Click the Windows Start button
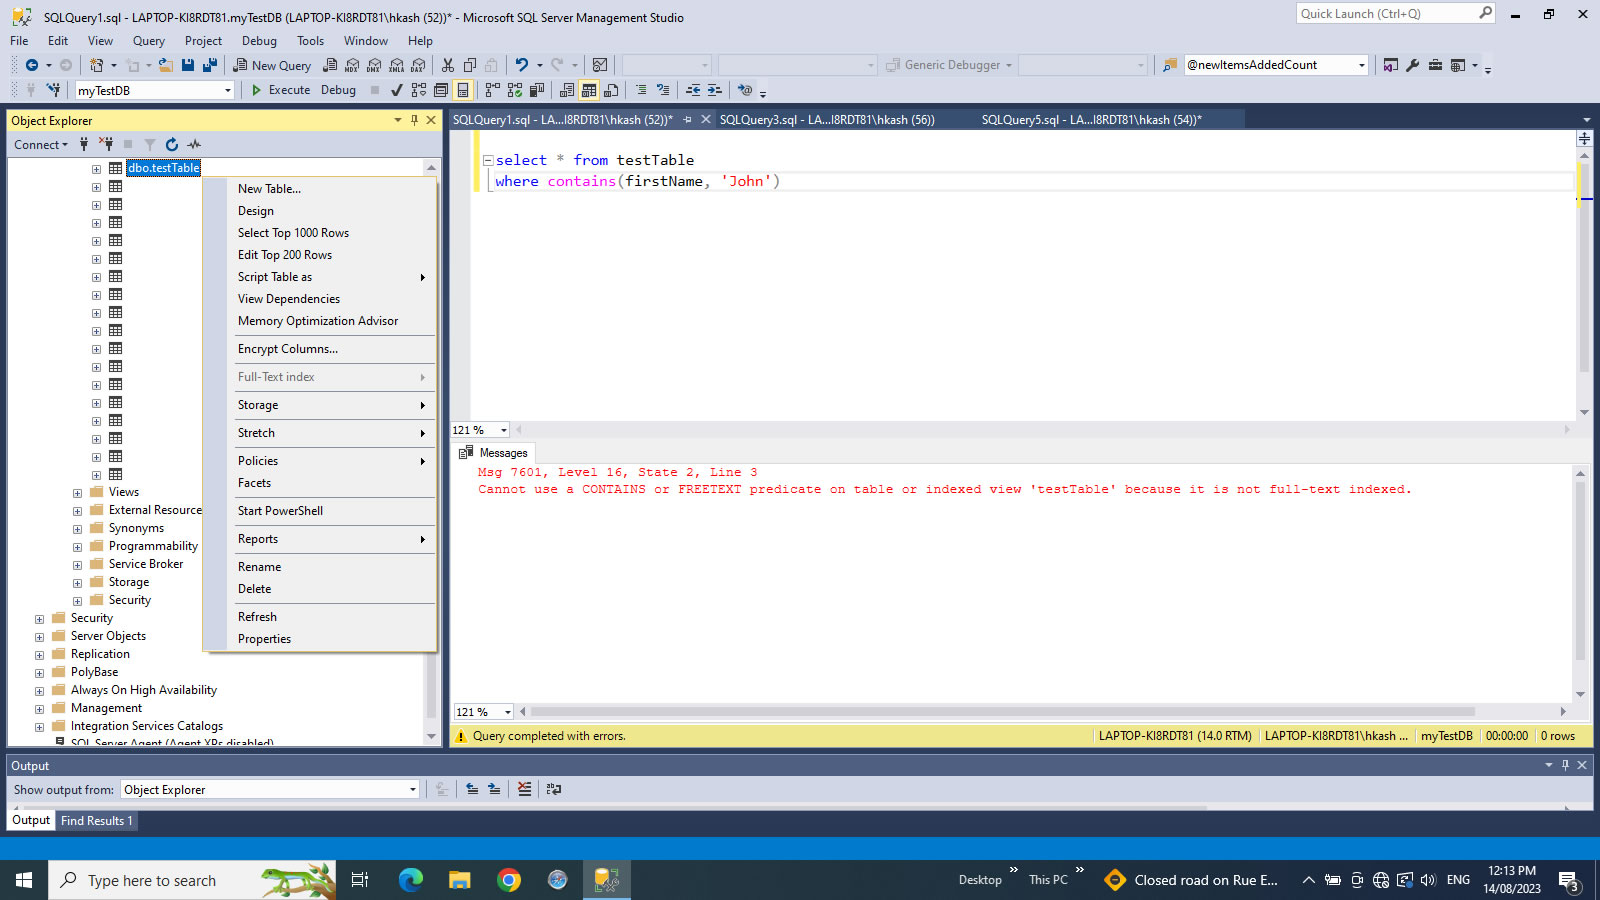Screen dimensions: 1600x900 tap(24, 880)
